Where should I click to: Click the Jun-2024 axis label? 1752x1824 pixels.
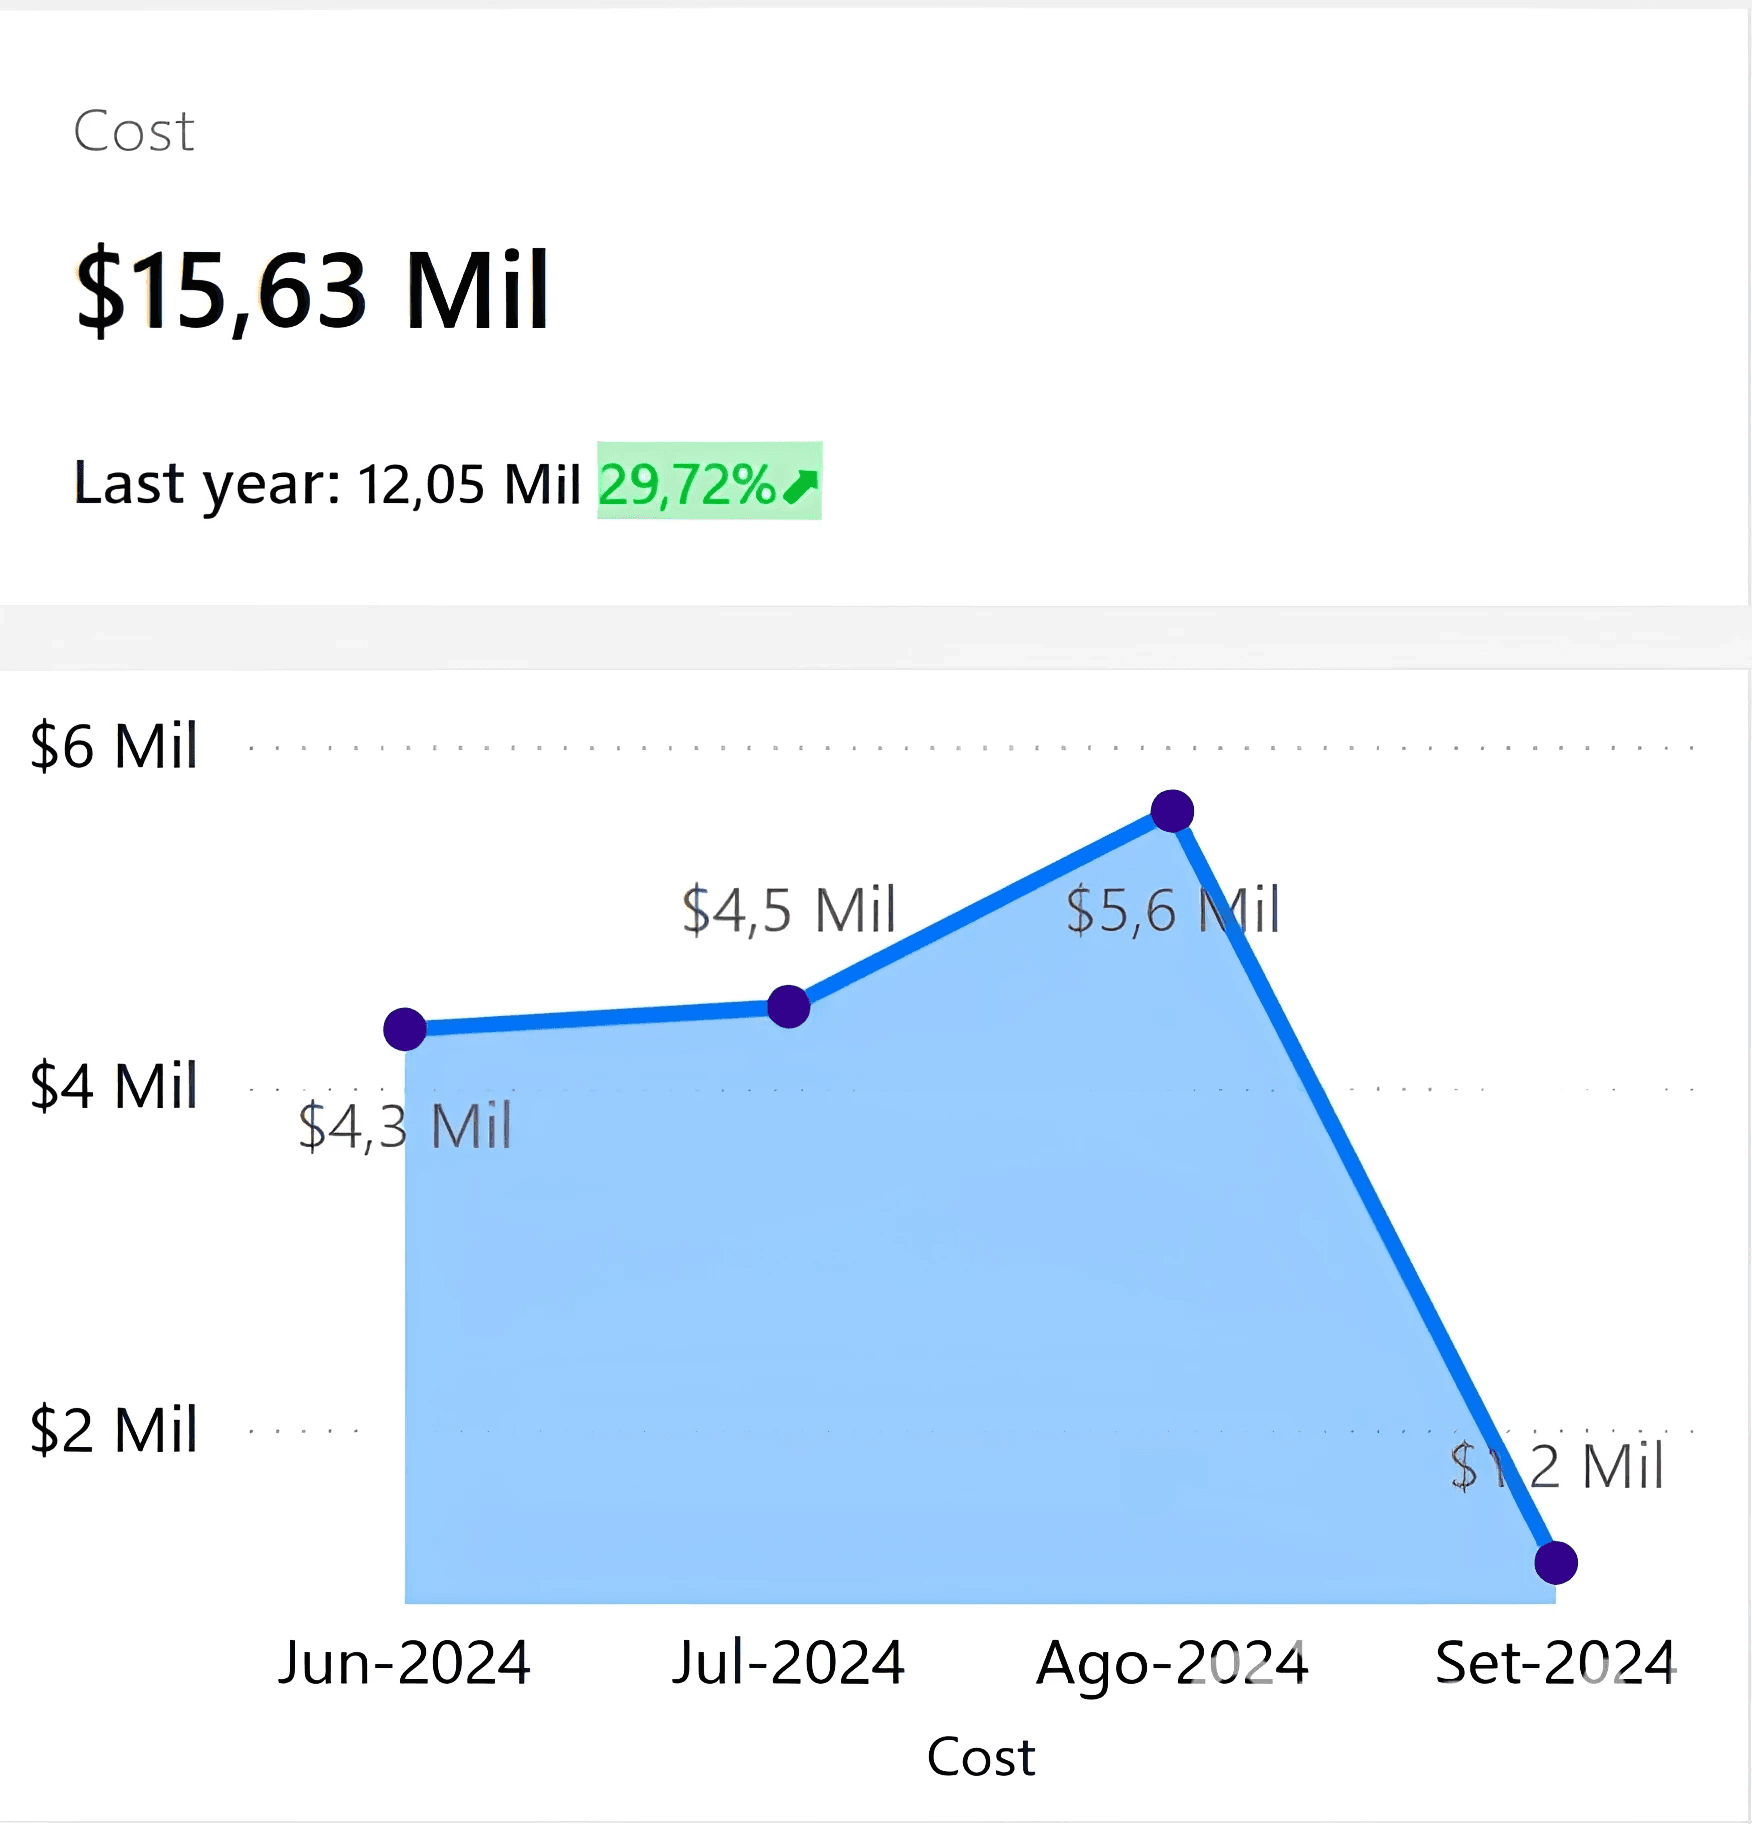click(404, 1663)
